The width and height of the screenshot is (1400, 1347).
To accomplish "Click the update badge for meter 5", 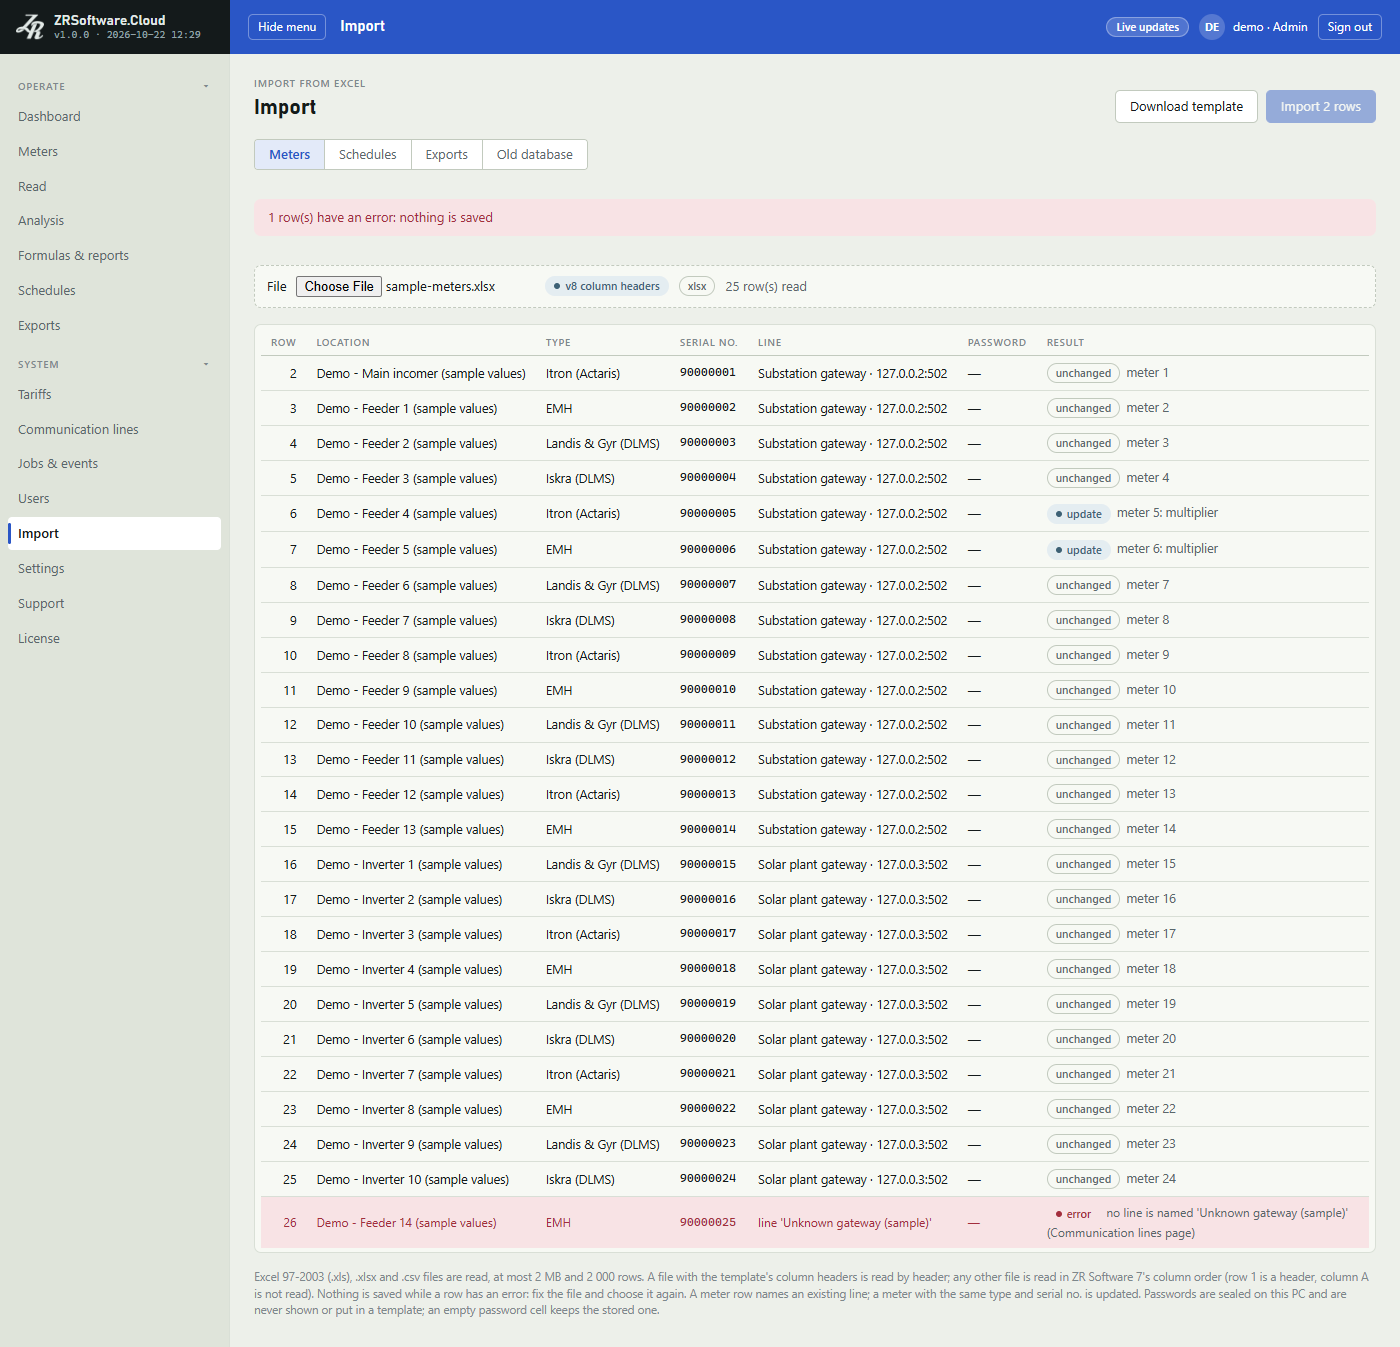I will click(x=1079, y=514).
